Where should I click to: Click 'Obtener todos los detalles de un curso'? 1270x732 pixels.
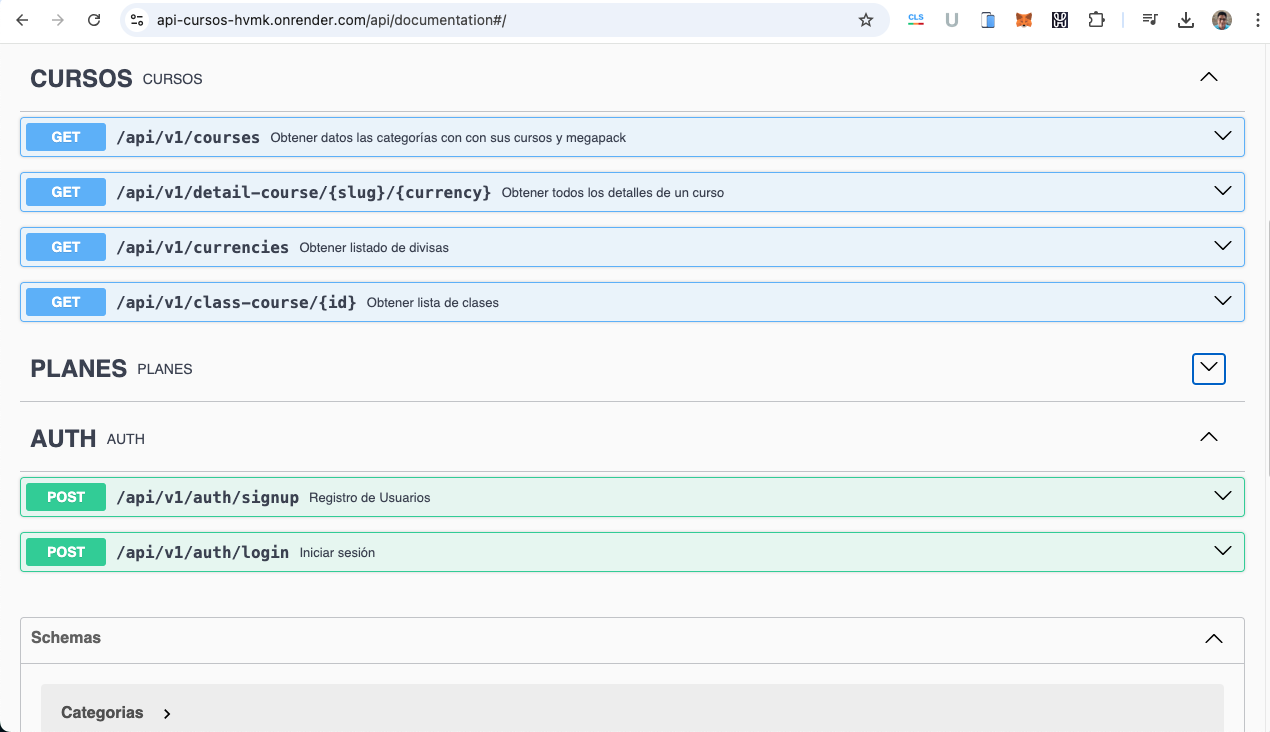pos(613,192)
